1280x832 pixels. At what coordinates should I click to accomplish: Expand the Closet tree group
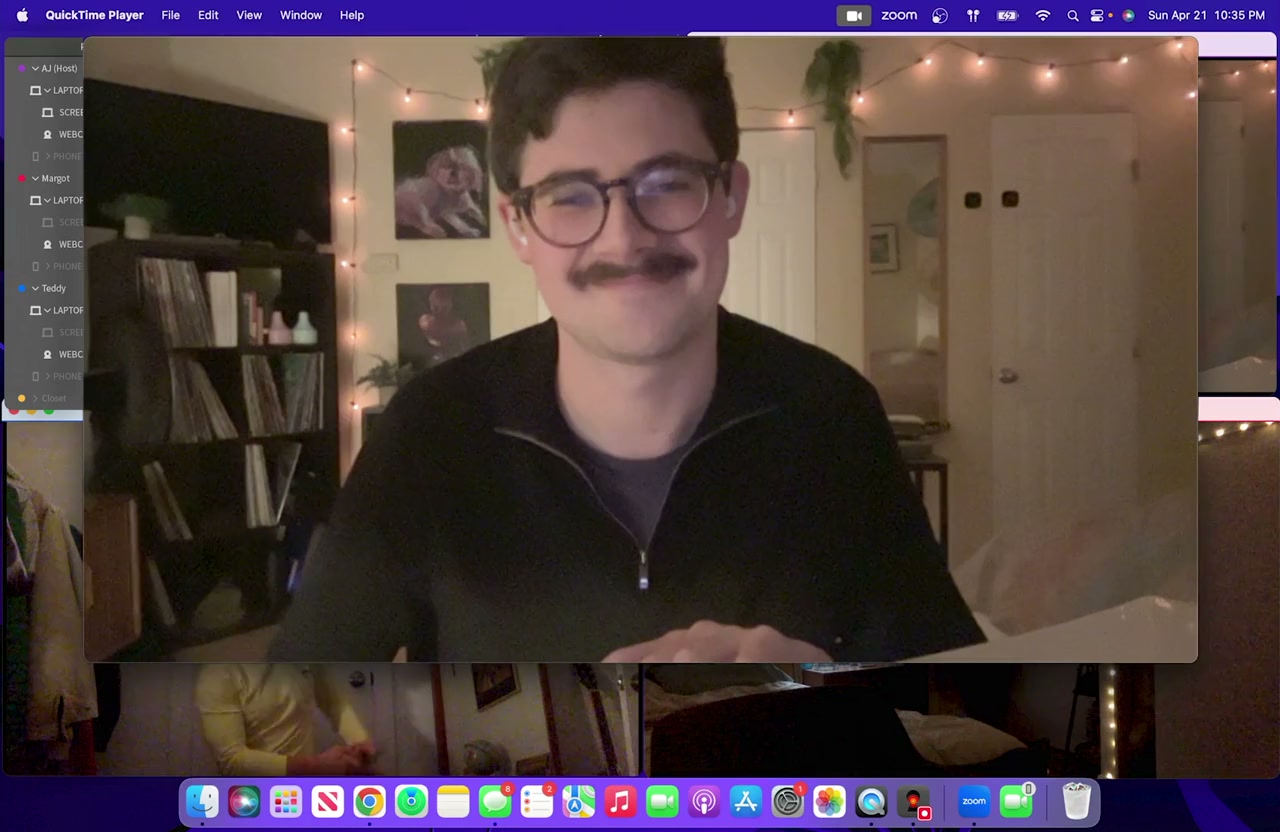[x=35, y=398]
